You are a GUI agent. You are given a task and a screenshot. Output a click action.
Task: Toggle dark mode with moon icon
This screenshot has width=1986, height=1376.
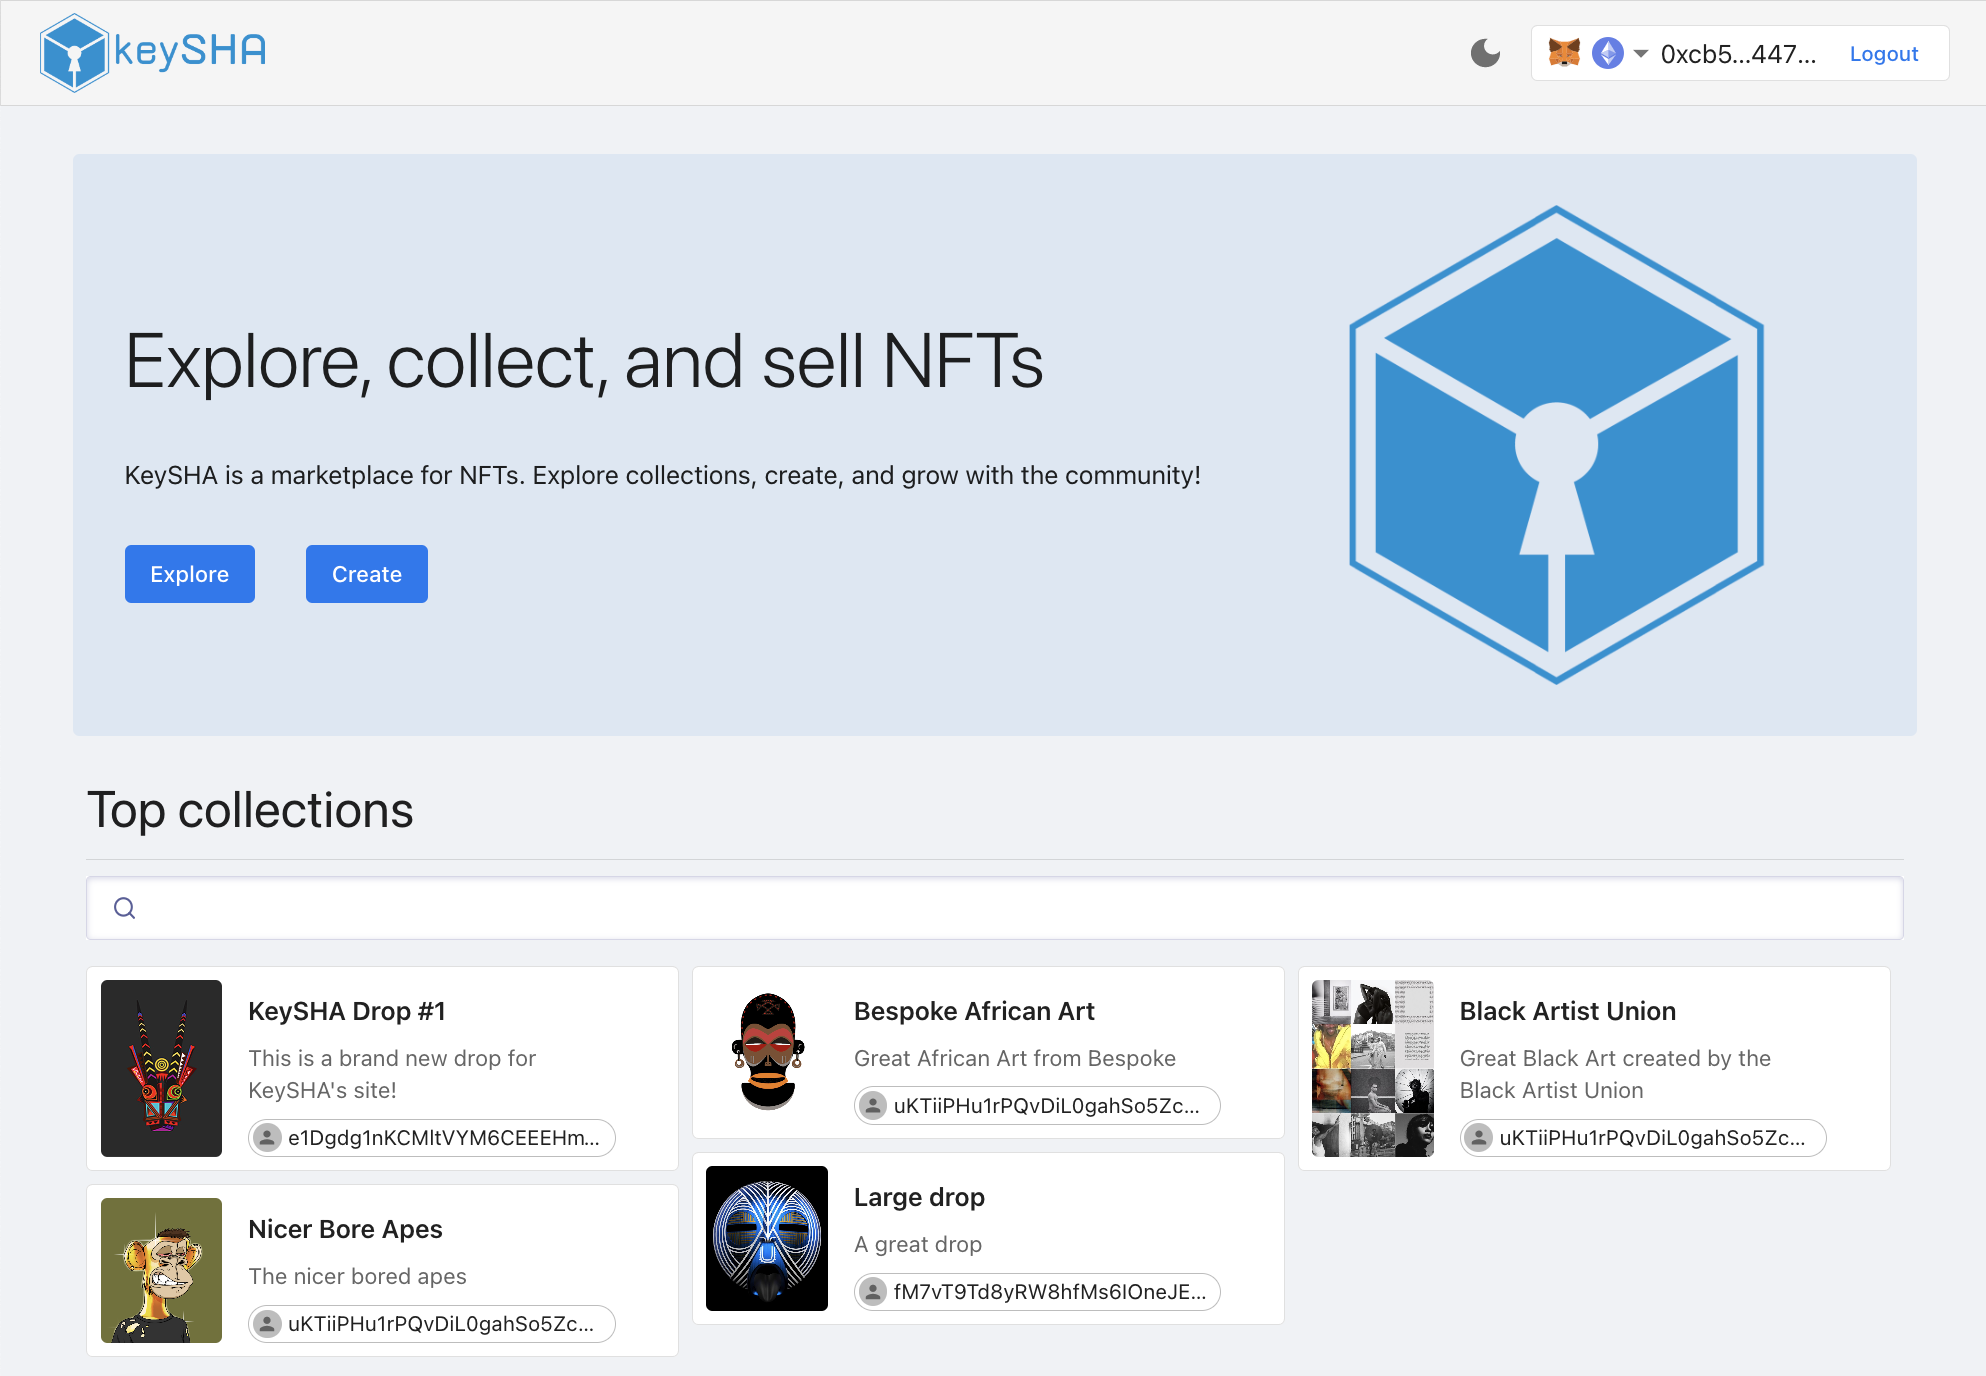point(1485,53)
